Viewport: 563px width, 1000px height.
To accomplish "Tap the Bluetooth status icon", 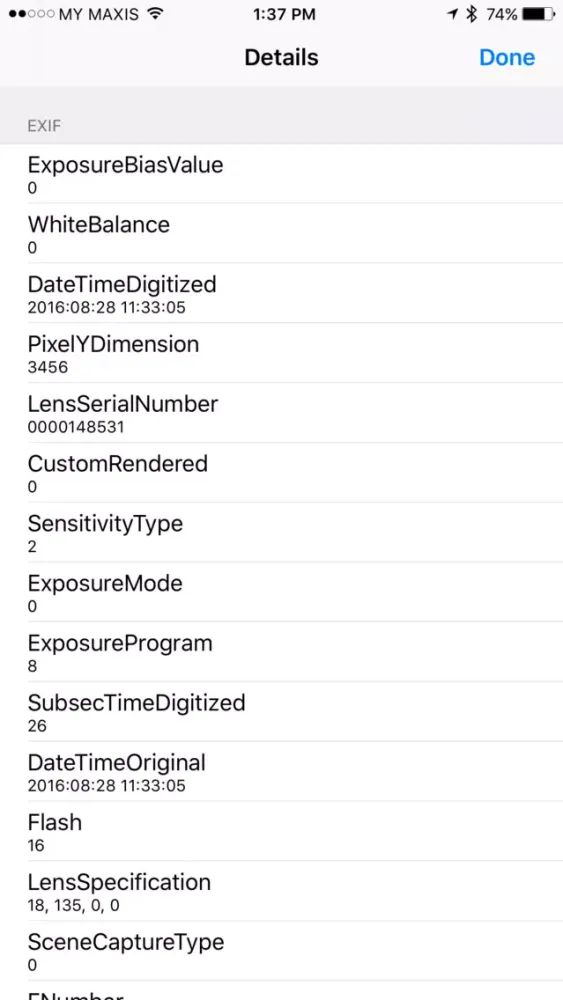I will tap(472, 14).
